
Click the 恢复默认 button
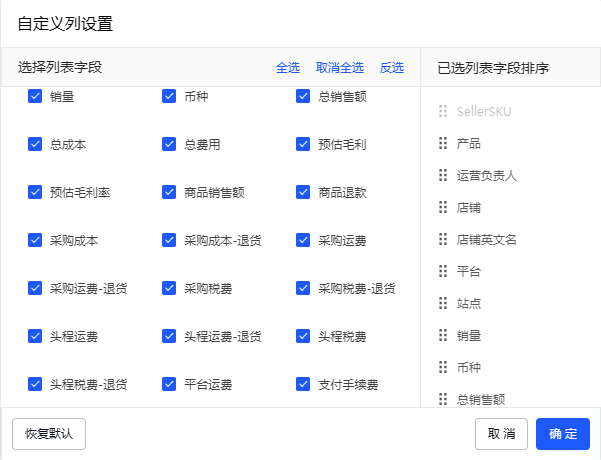[49, 434]
